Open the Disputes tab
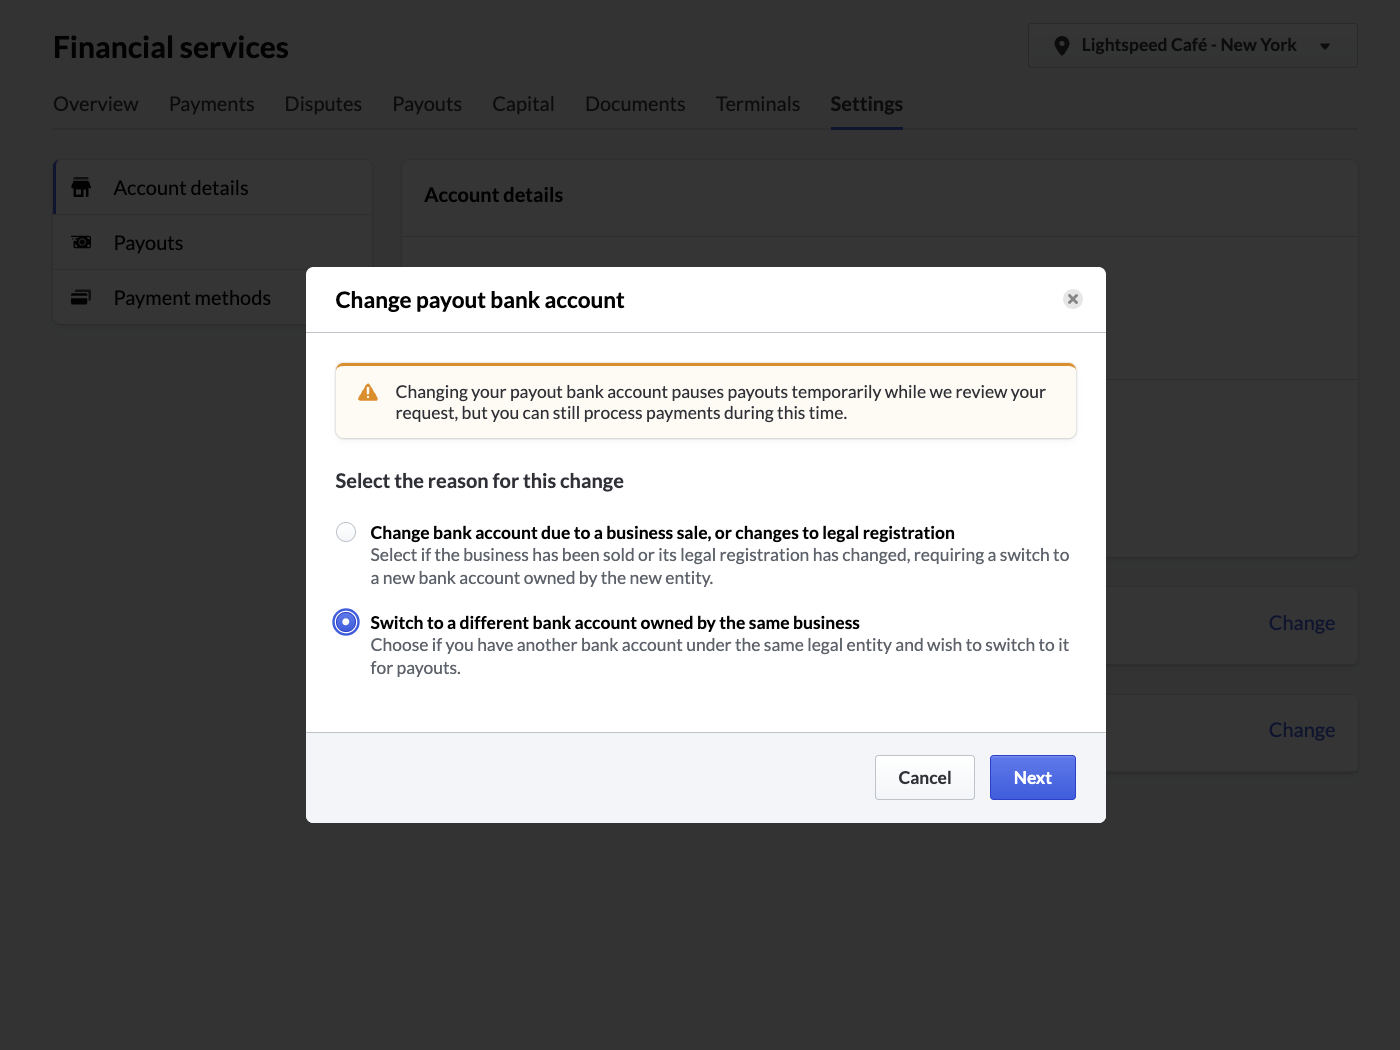1400x1050 pixels. 322,104
